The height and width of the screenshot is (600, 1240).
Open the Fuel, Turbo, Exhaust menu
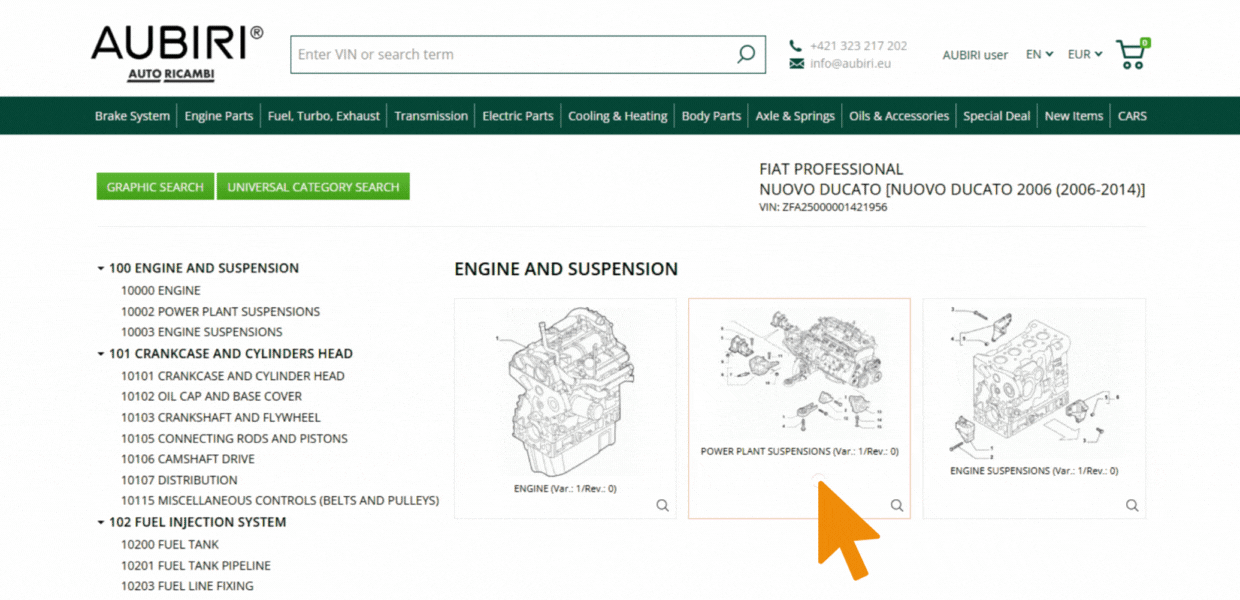(324, 116)
